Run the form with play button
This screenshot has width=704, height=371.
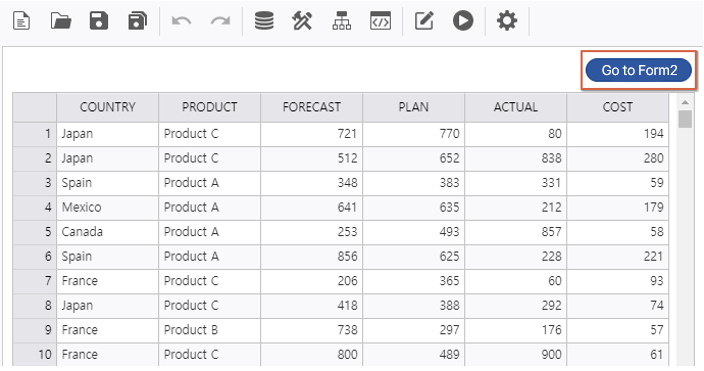point(463,21)
